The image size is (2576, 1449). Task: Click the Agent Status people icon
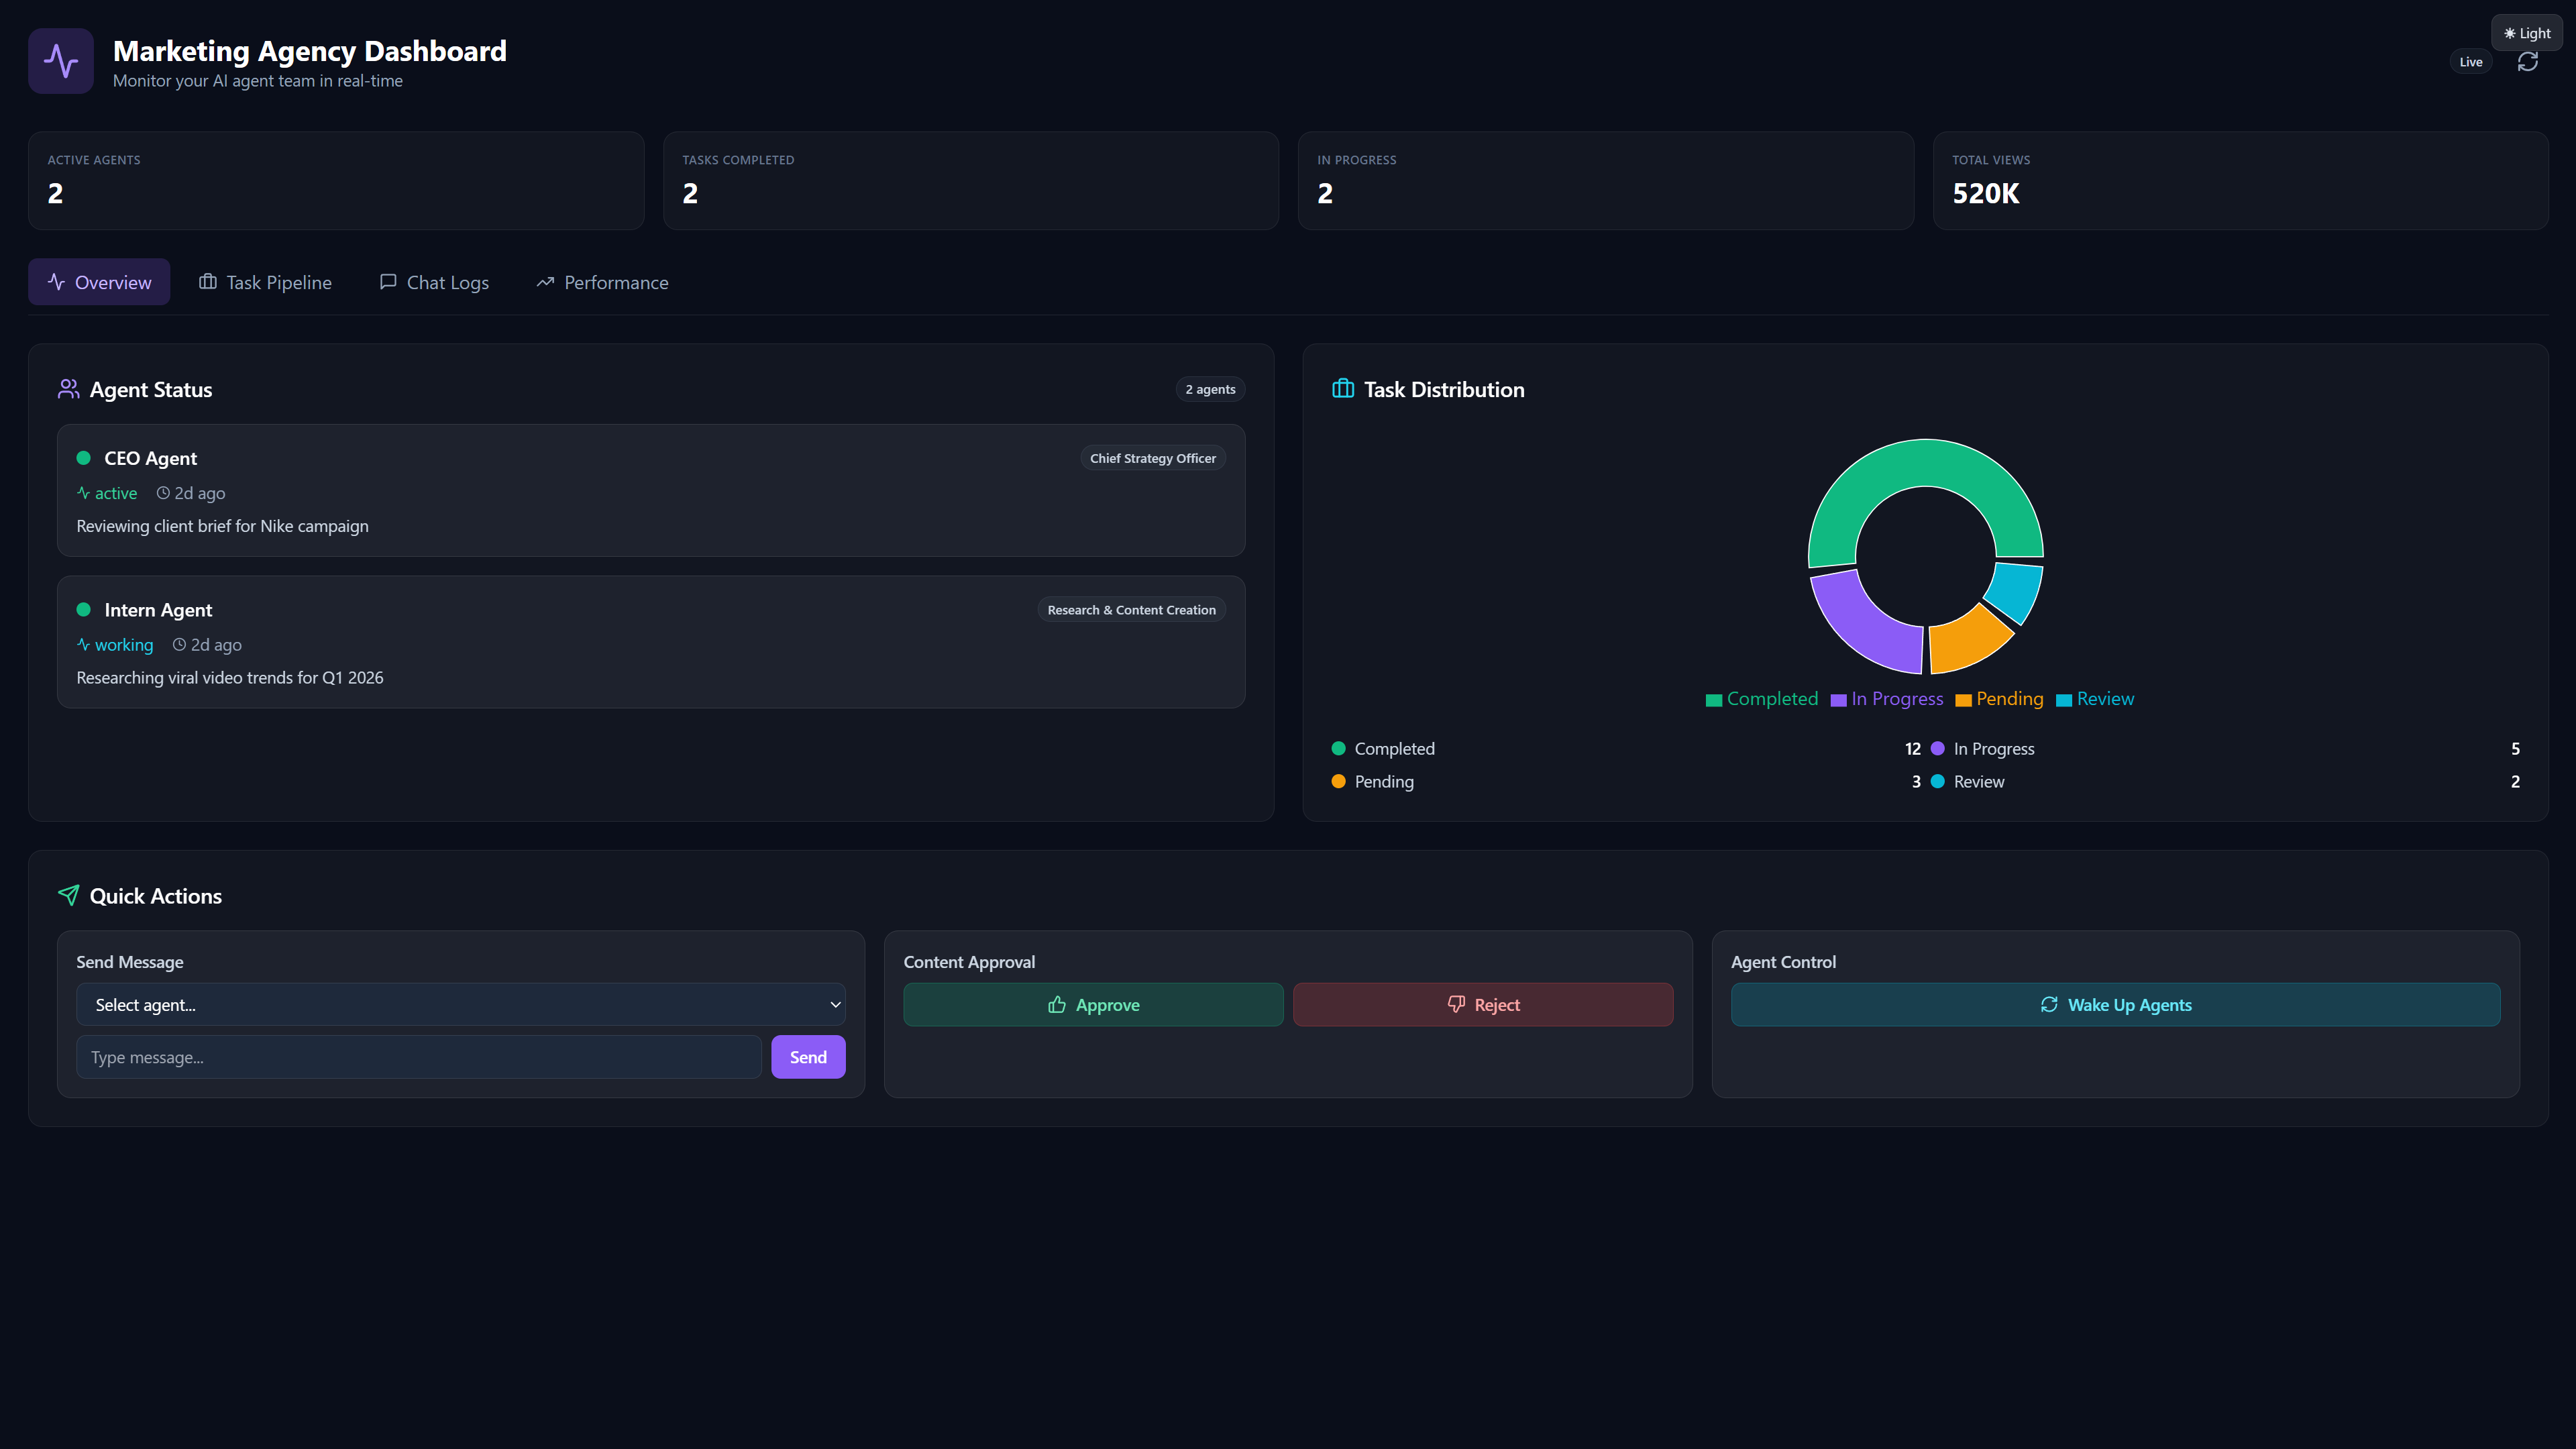coord(68,389)
